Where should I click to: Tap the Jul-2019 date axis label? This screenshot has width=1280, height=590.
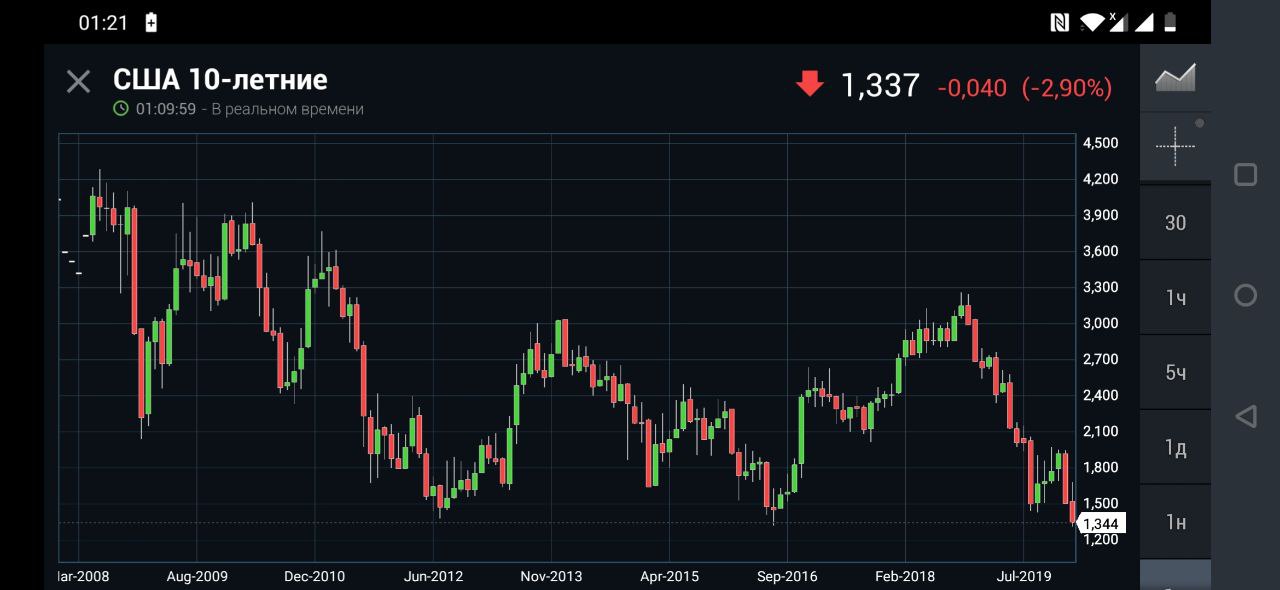click(x=1024, y=576)
